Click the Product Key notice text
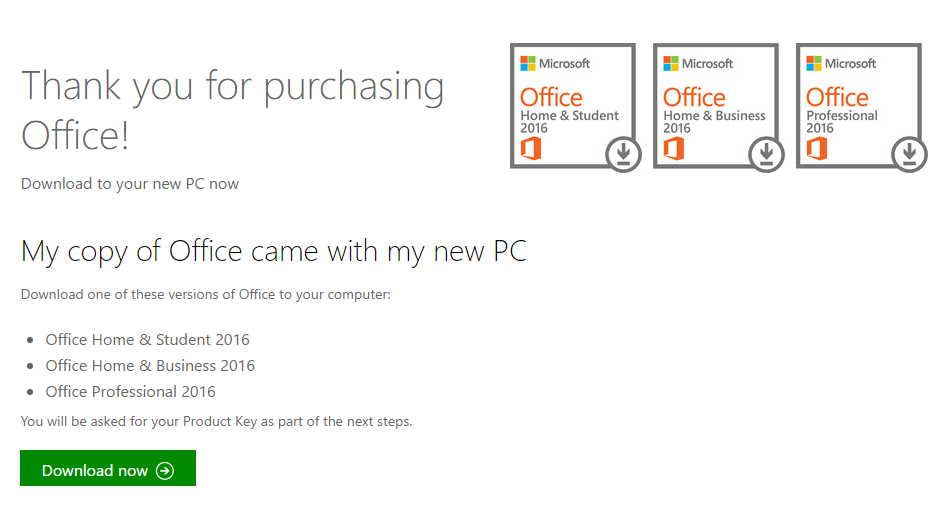This screenshot has width=943, height=509. point(216,422)
